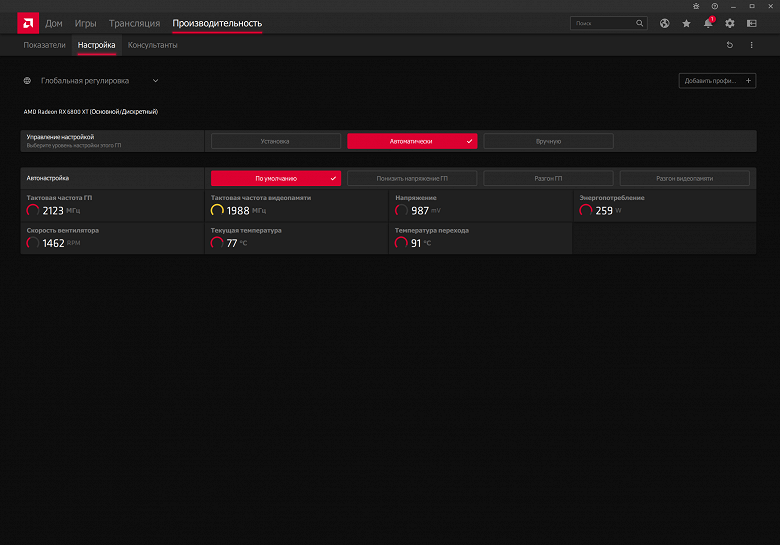Click the Тактовая частота видеопамяти heading
The image size is (780, 545).
[261, 197]
